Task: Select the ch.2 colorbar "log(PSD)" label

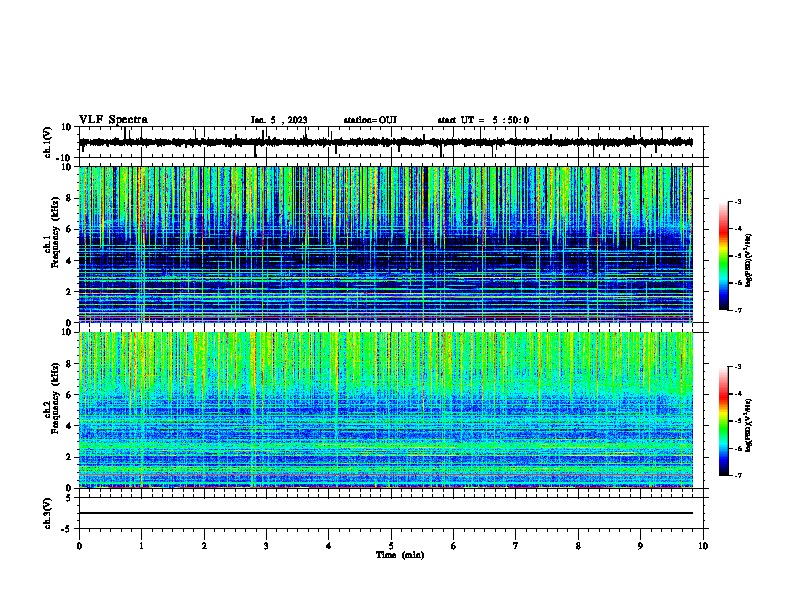Action: pos(749,425)
